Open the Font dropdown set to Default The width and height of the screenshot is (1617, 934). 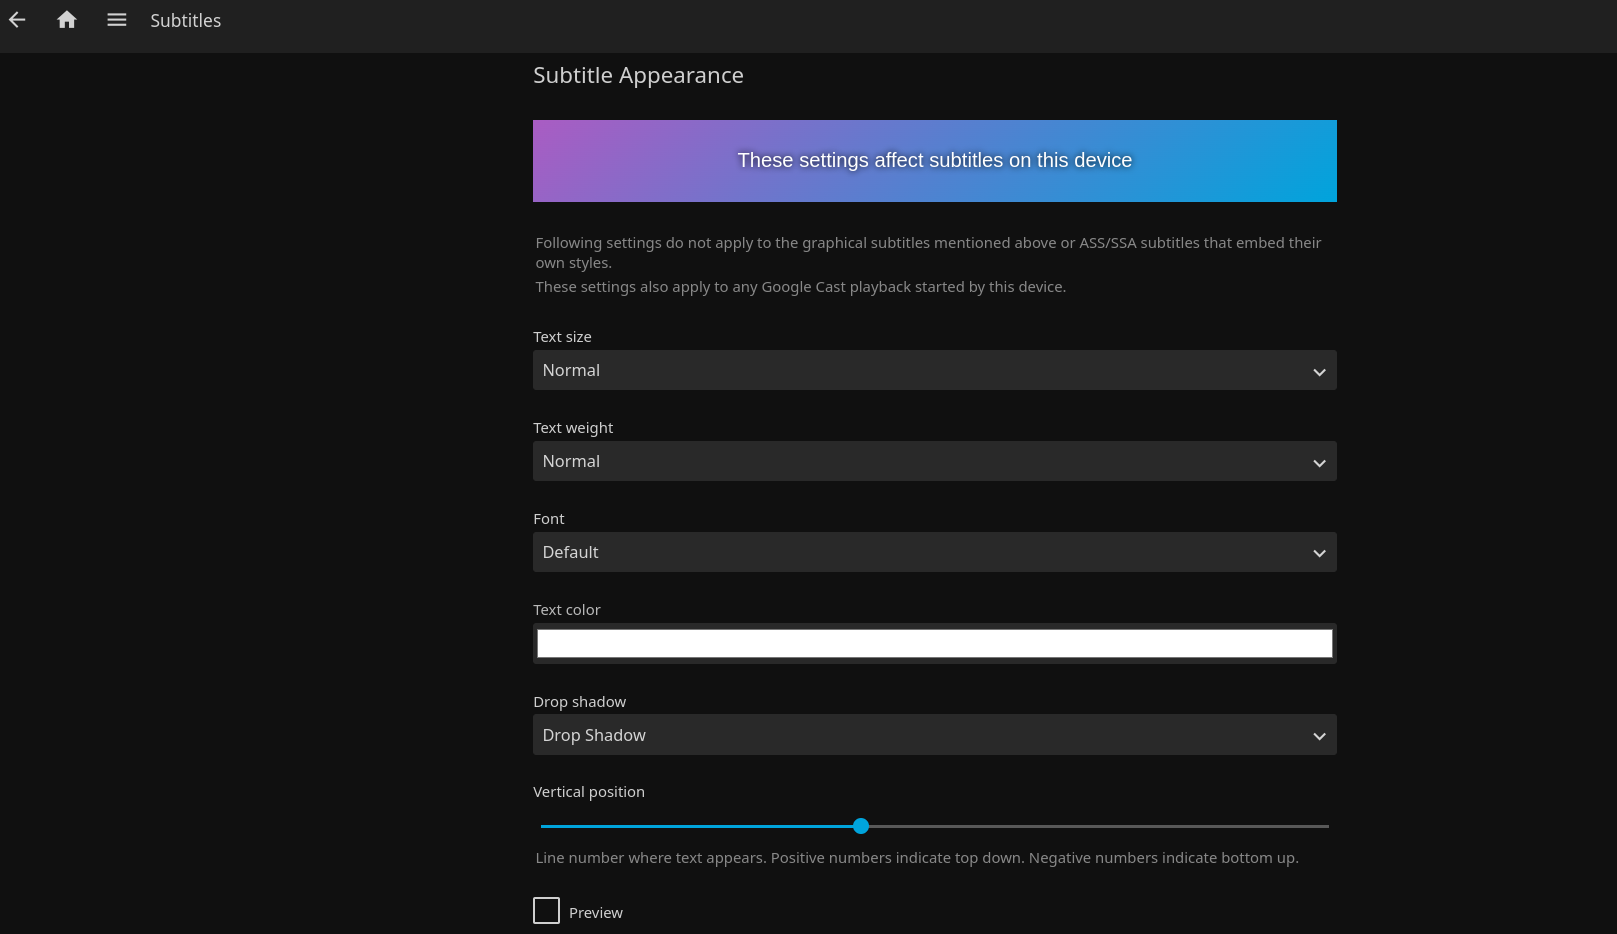(900, 553)
